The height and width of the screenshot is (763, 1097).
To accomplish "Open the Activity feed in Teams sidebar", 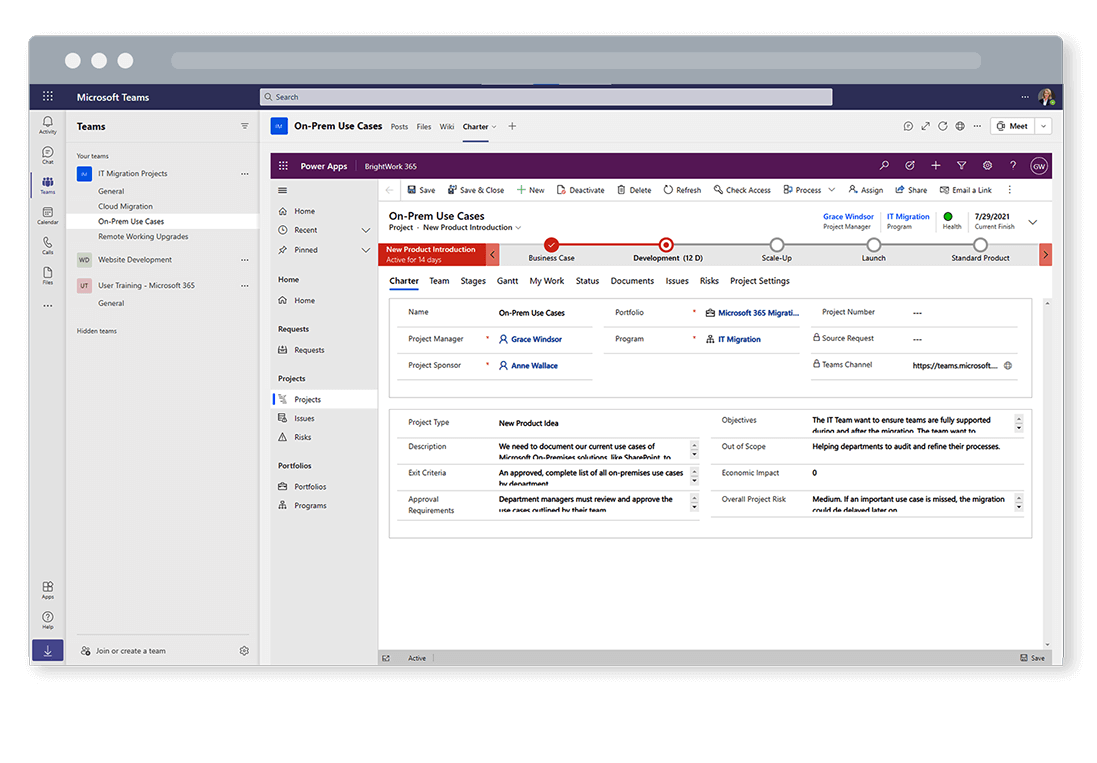I will pos(48,124).
